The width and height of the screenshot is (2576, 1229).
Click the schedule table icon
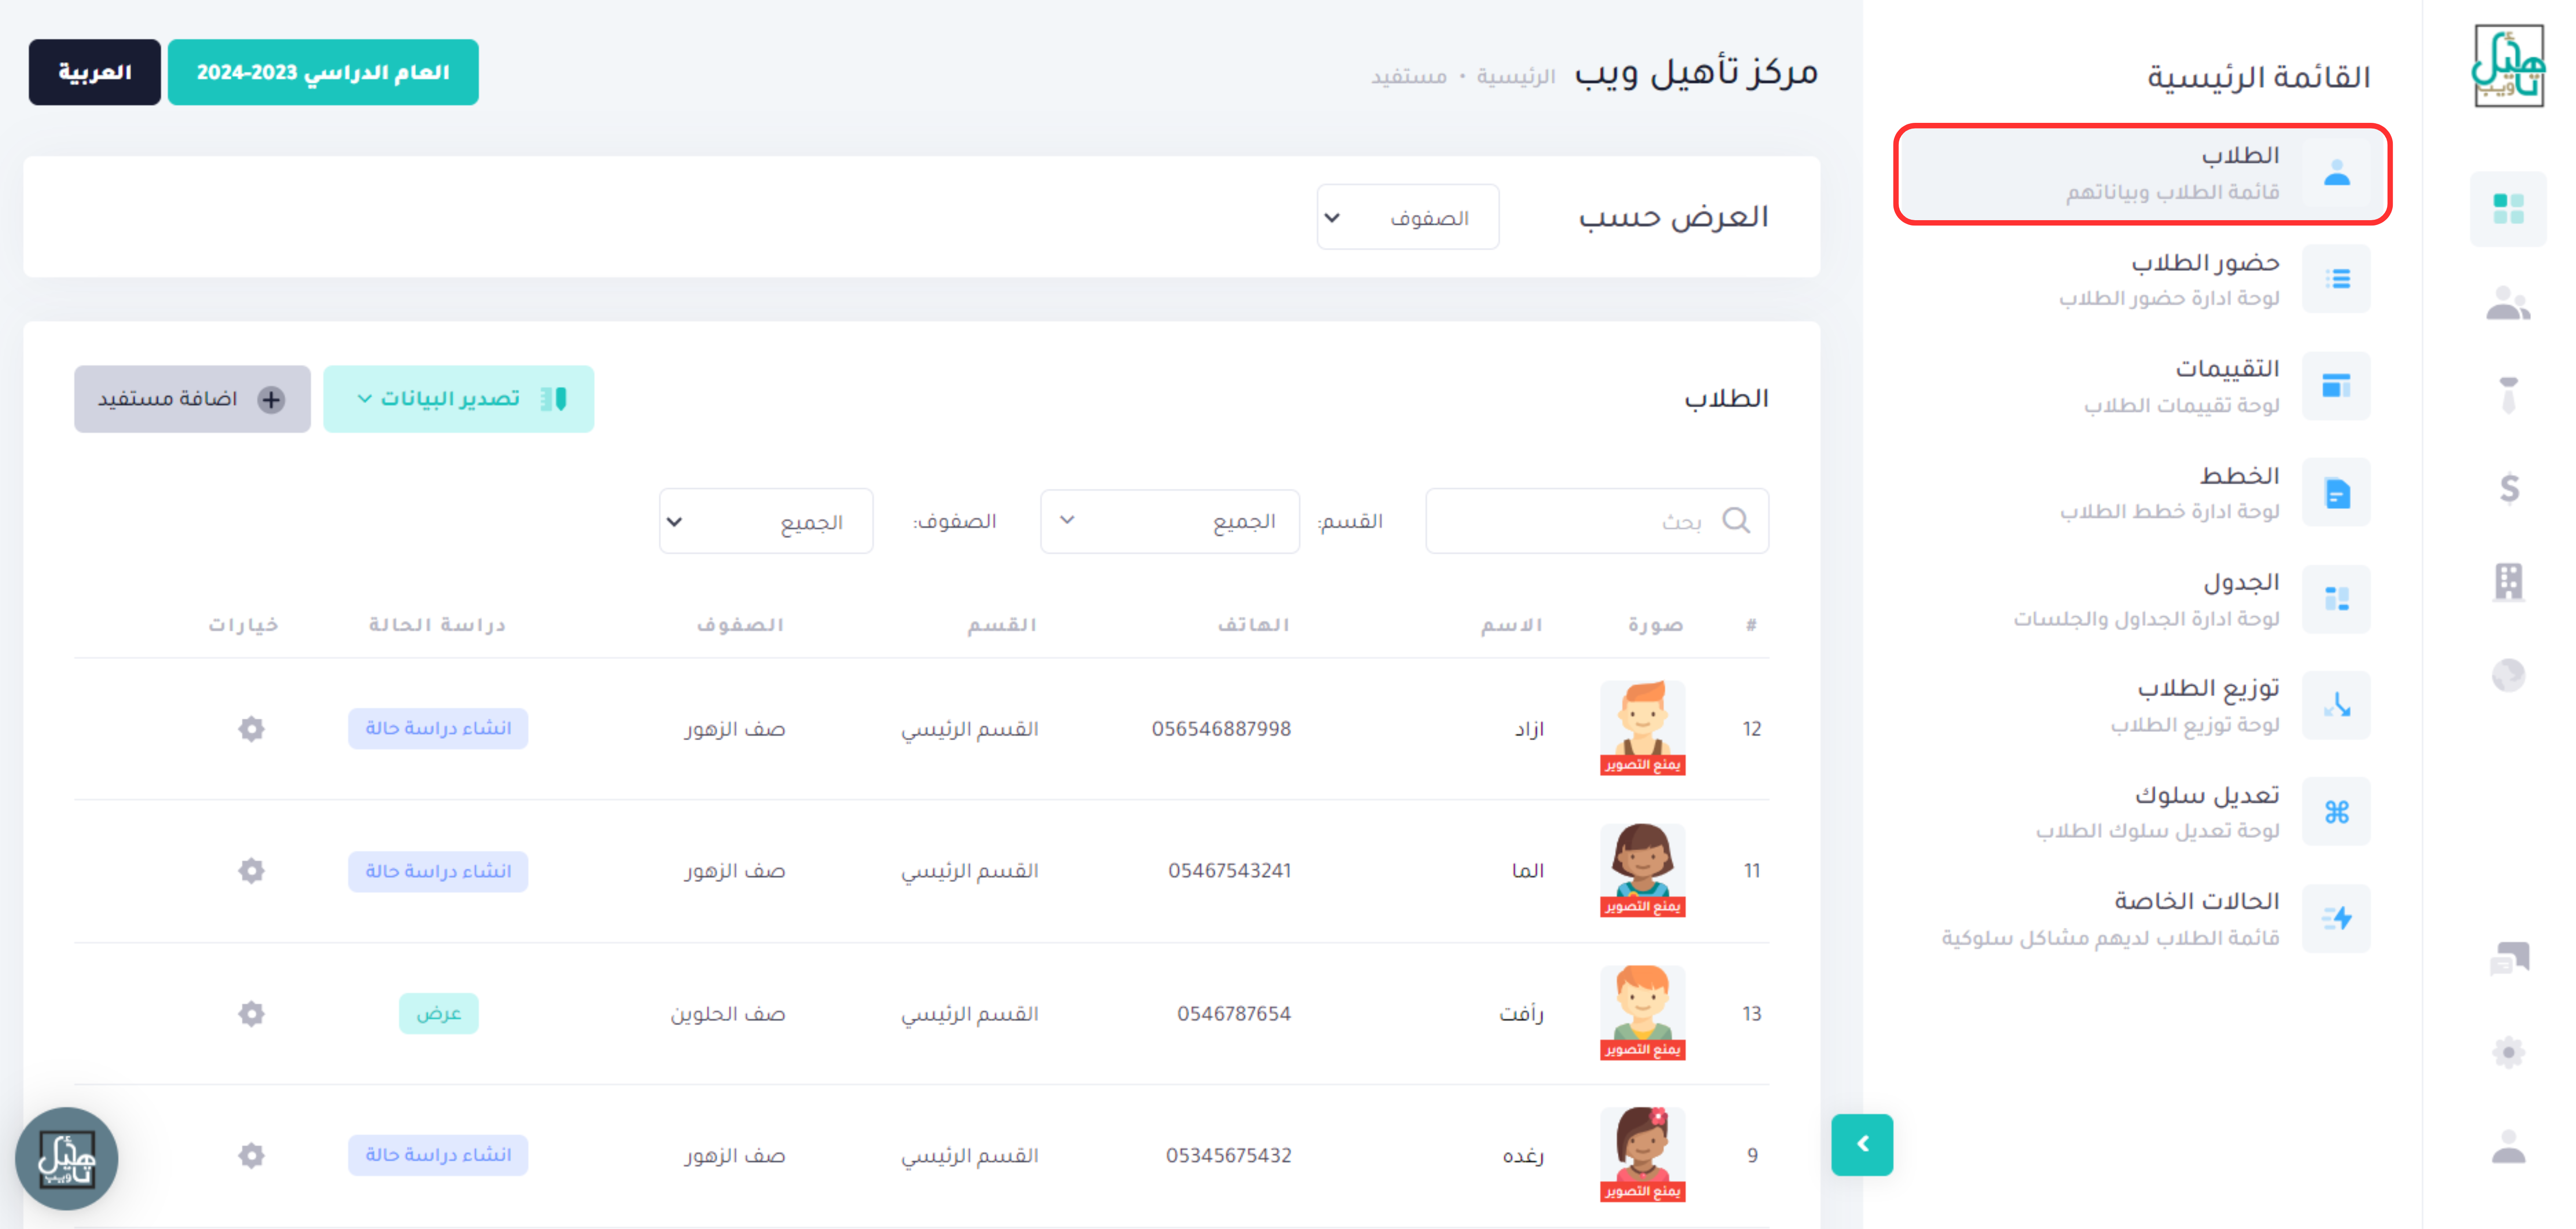tap(2336, 599)
